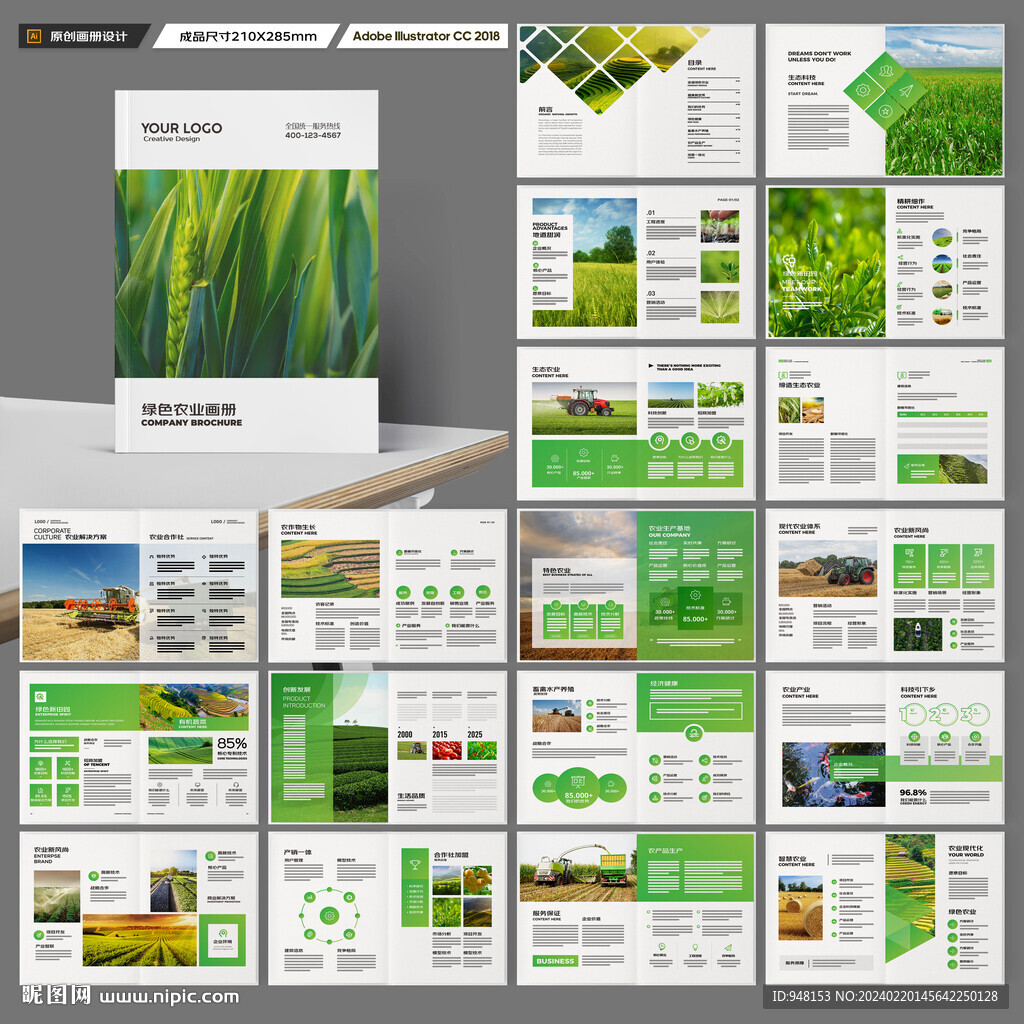Click the 成品尺寸210X285mm size label
Screen dimensions: 1024x1024
(248, 36)
